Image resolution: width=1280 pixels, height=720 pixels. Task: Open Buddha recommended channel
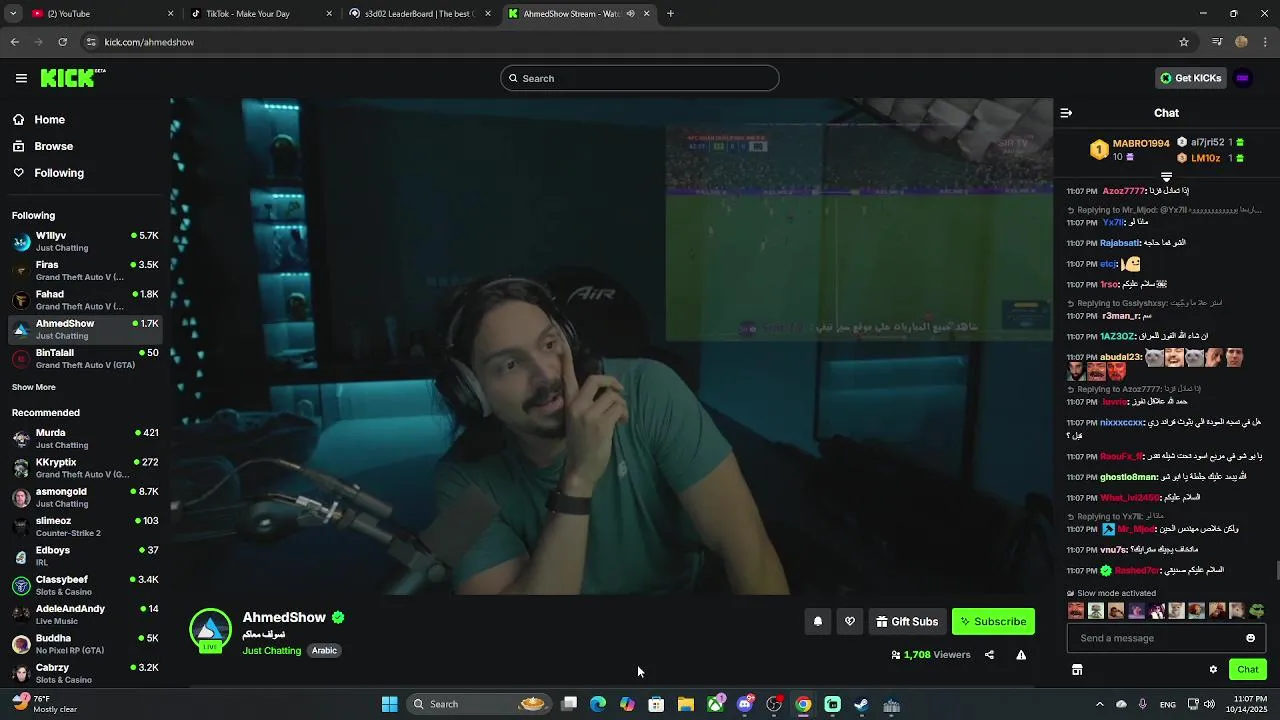[x=85, y=644]
